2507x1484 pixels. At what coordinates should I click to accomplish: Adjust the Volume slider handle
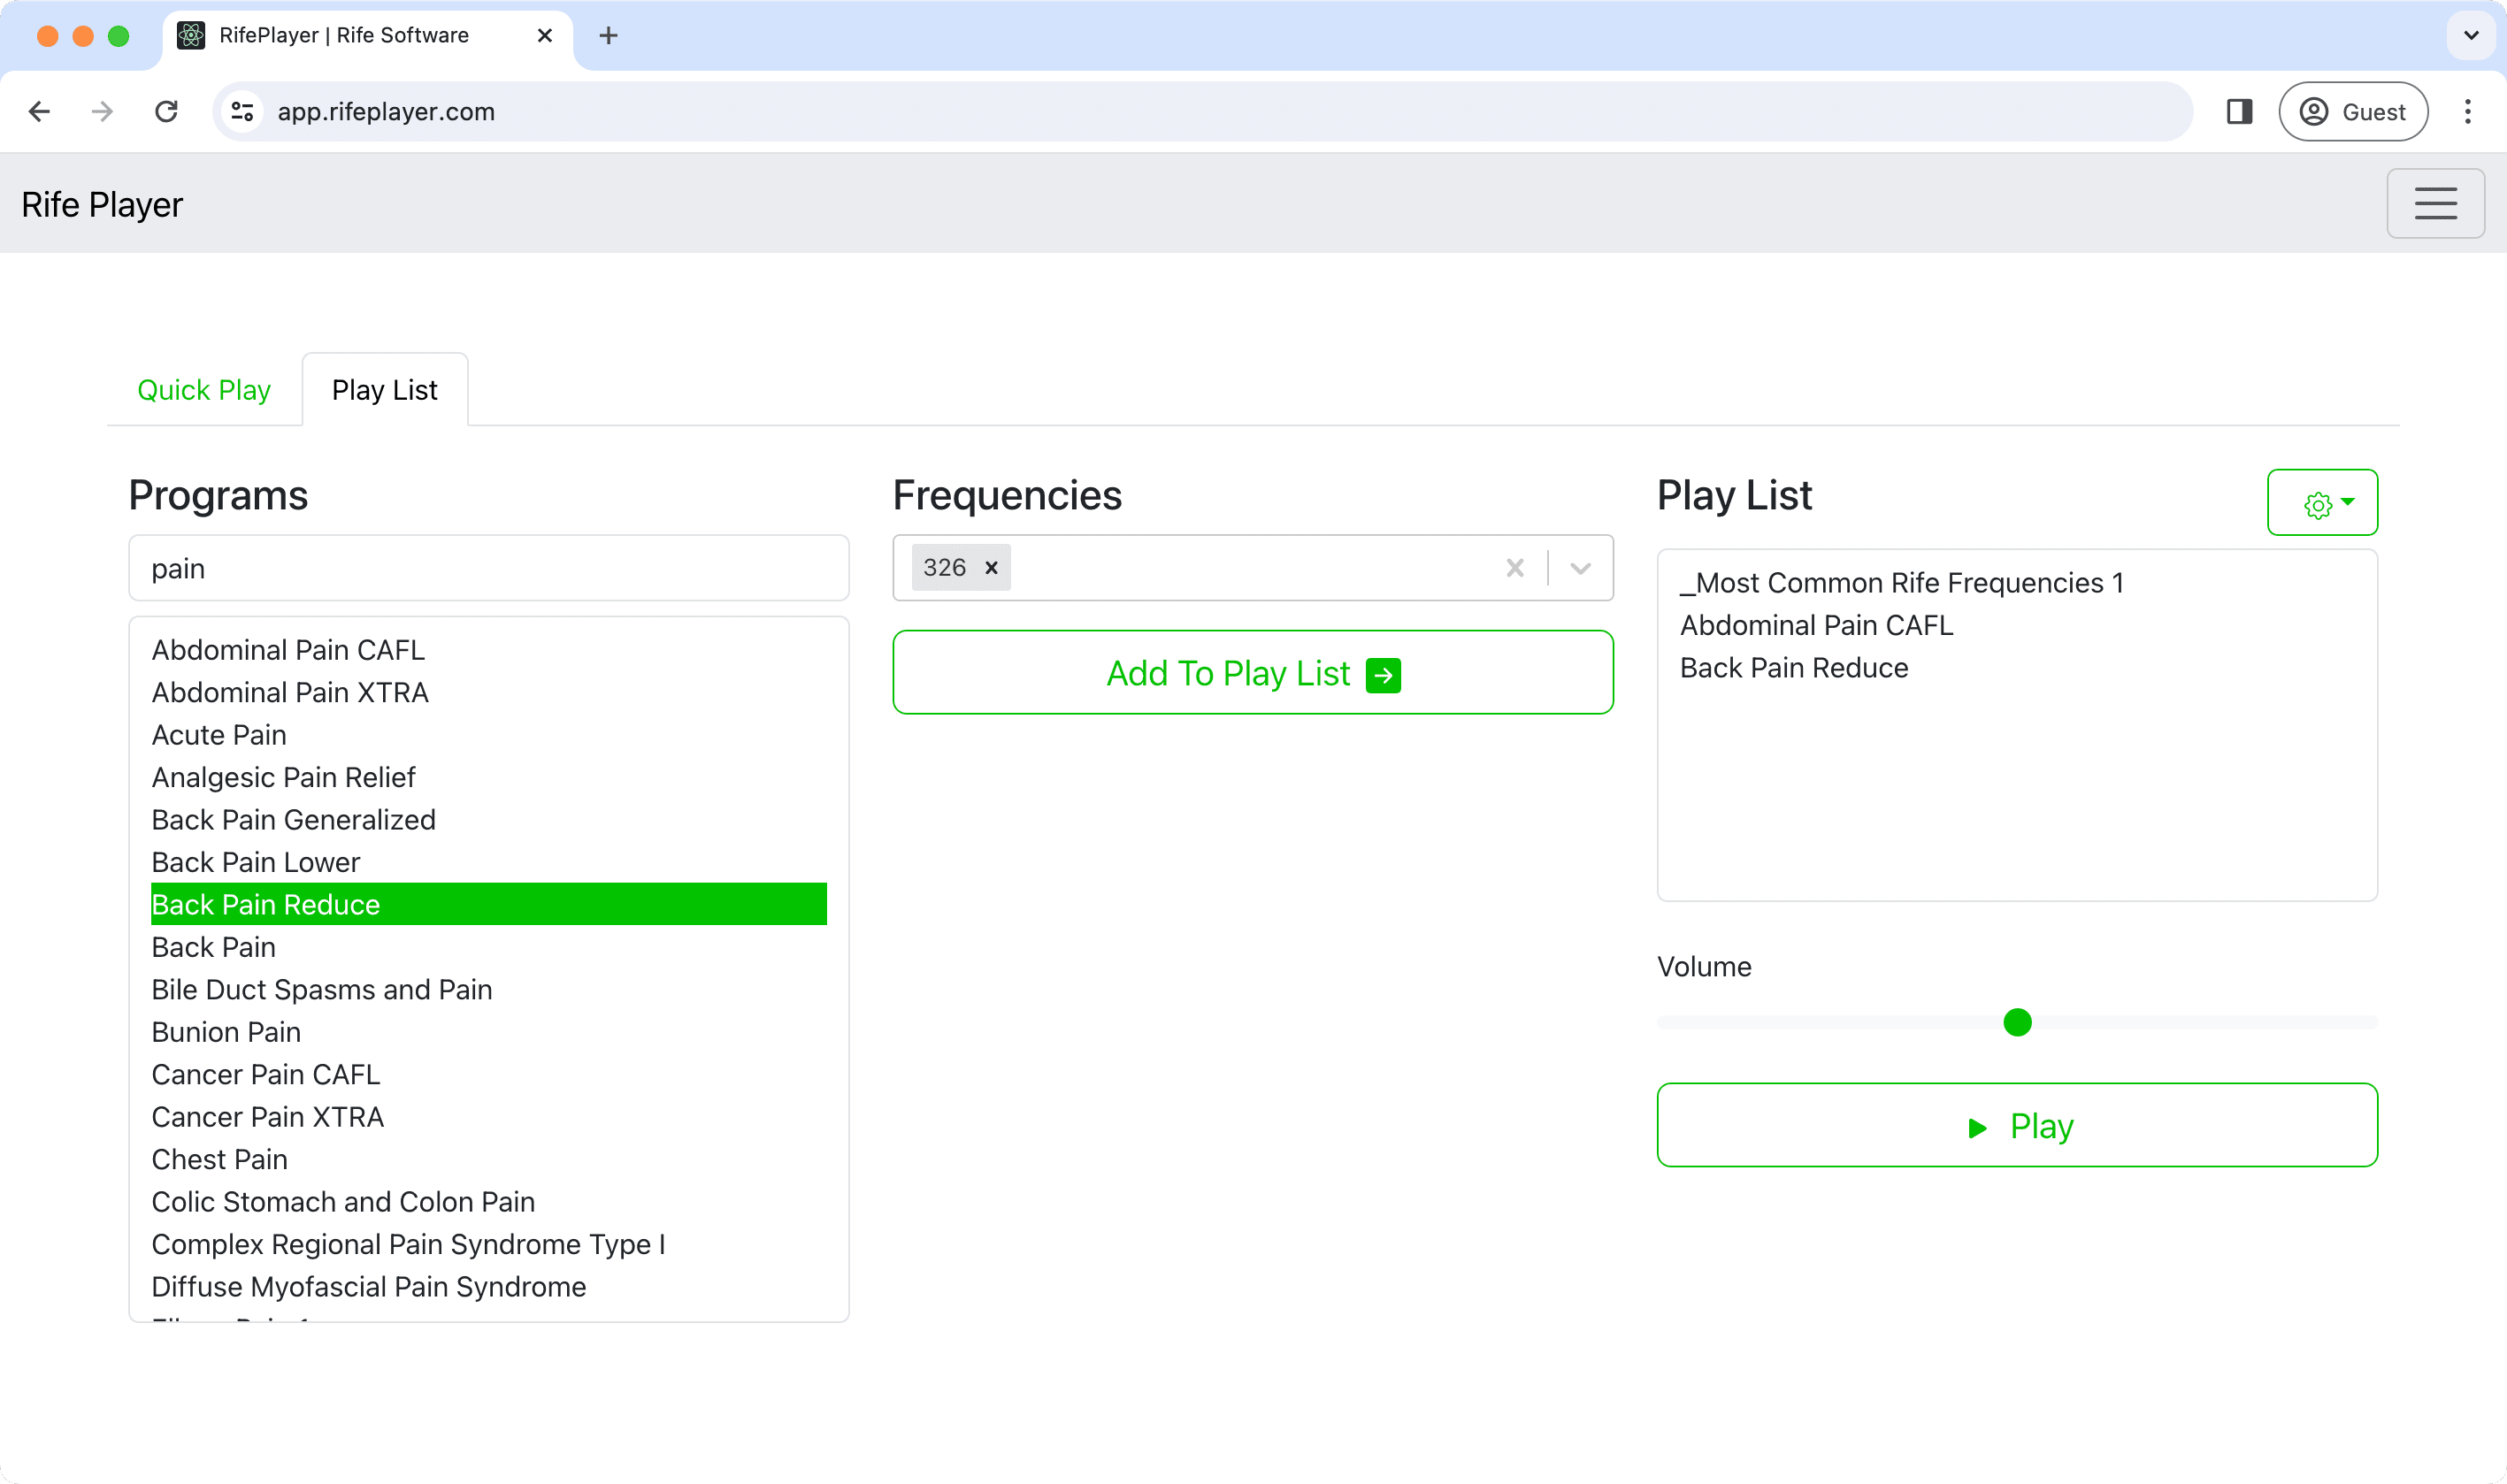point(2017,1022)
